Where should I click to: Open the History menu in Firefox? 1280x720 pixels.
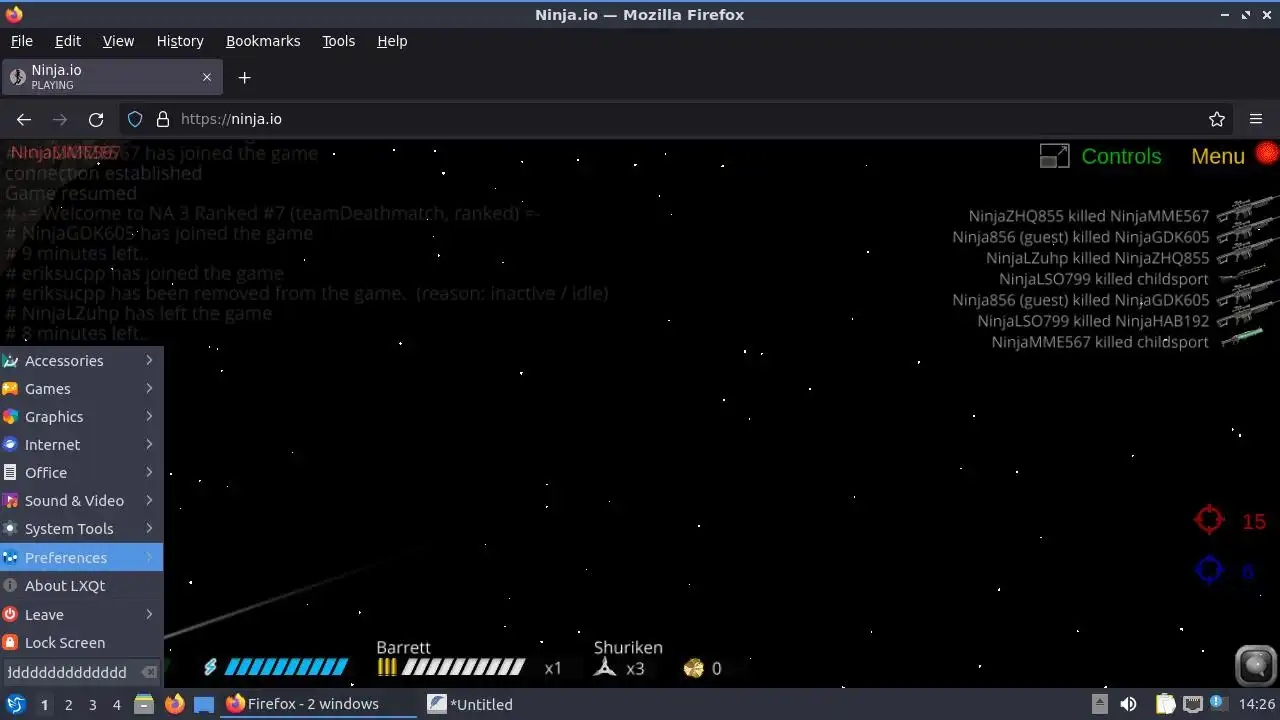180,41
